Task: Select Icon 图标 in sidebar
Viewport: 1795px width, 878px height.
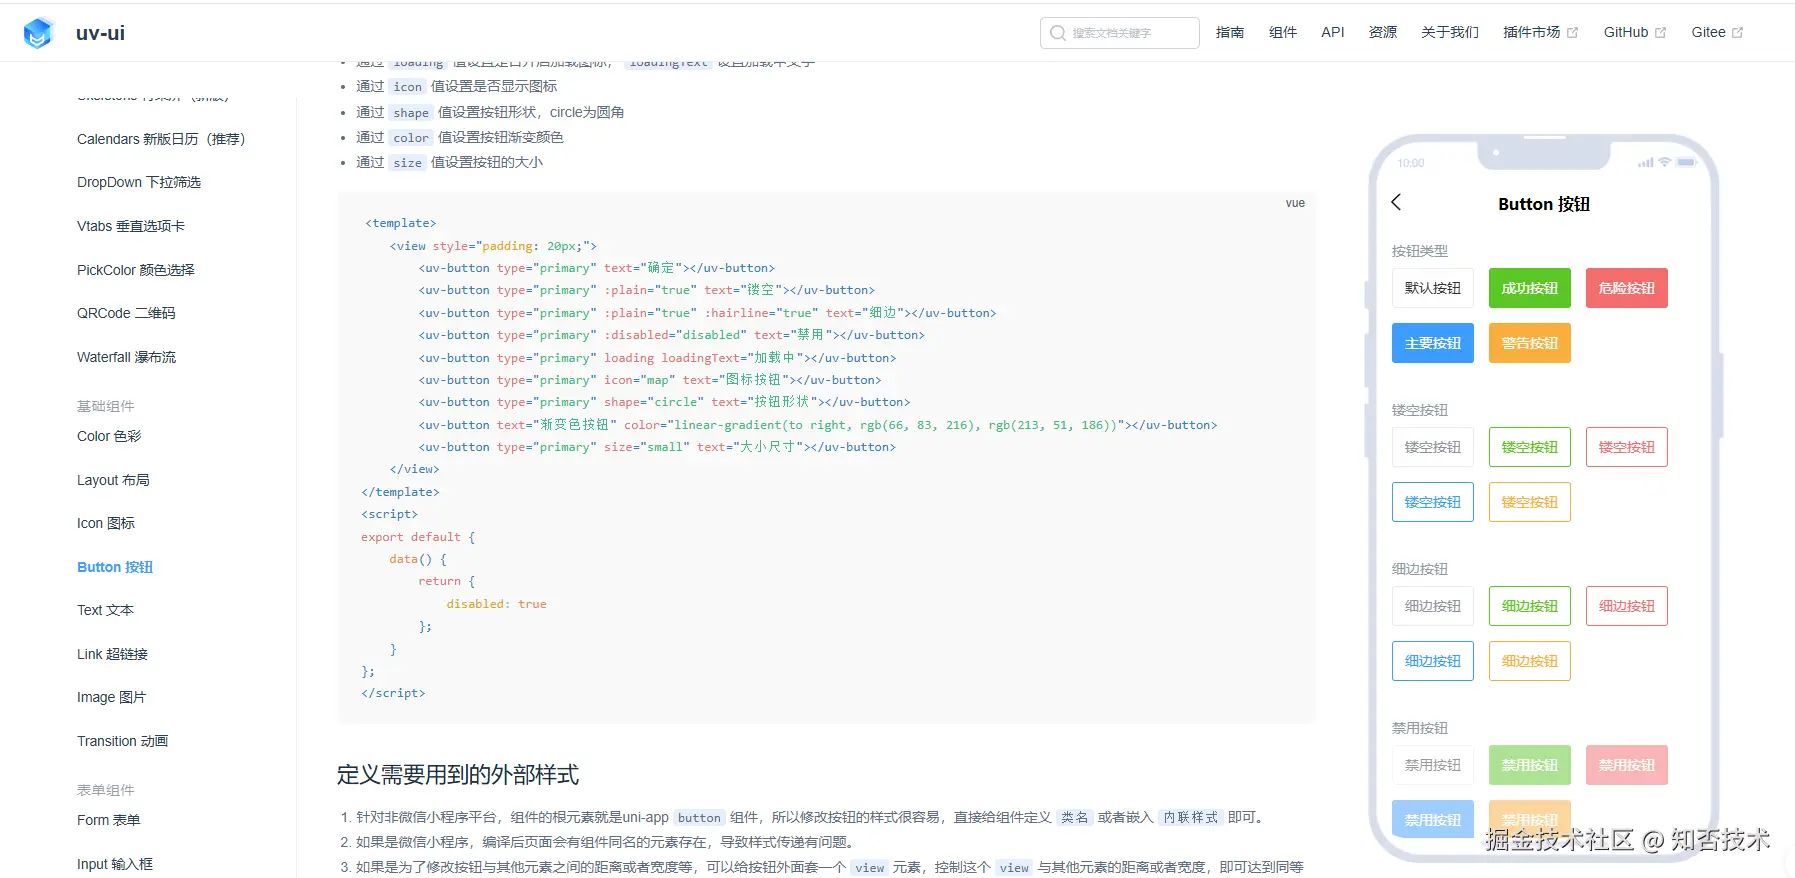Action: tap(106, 523)
